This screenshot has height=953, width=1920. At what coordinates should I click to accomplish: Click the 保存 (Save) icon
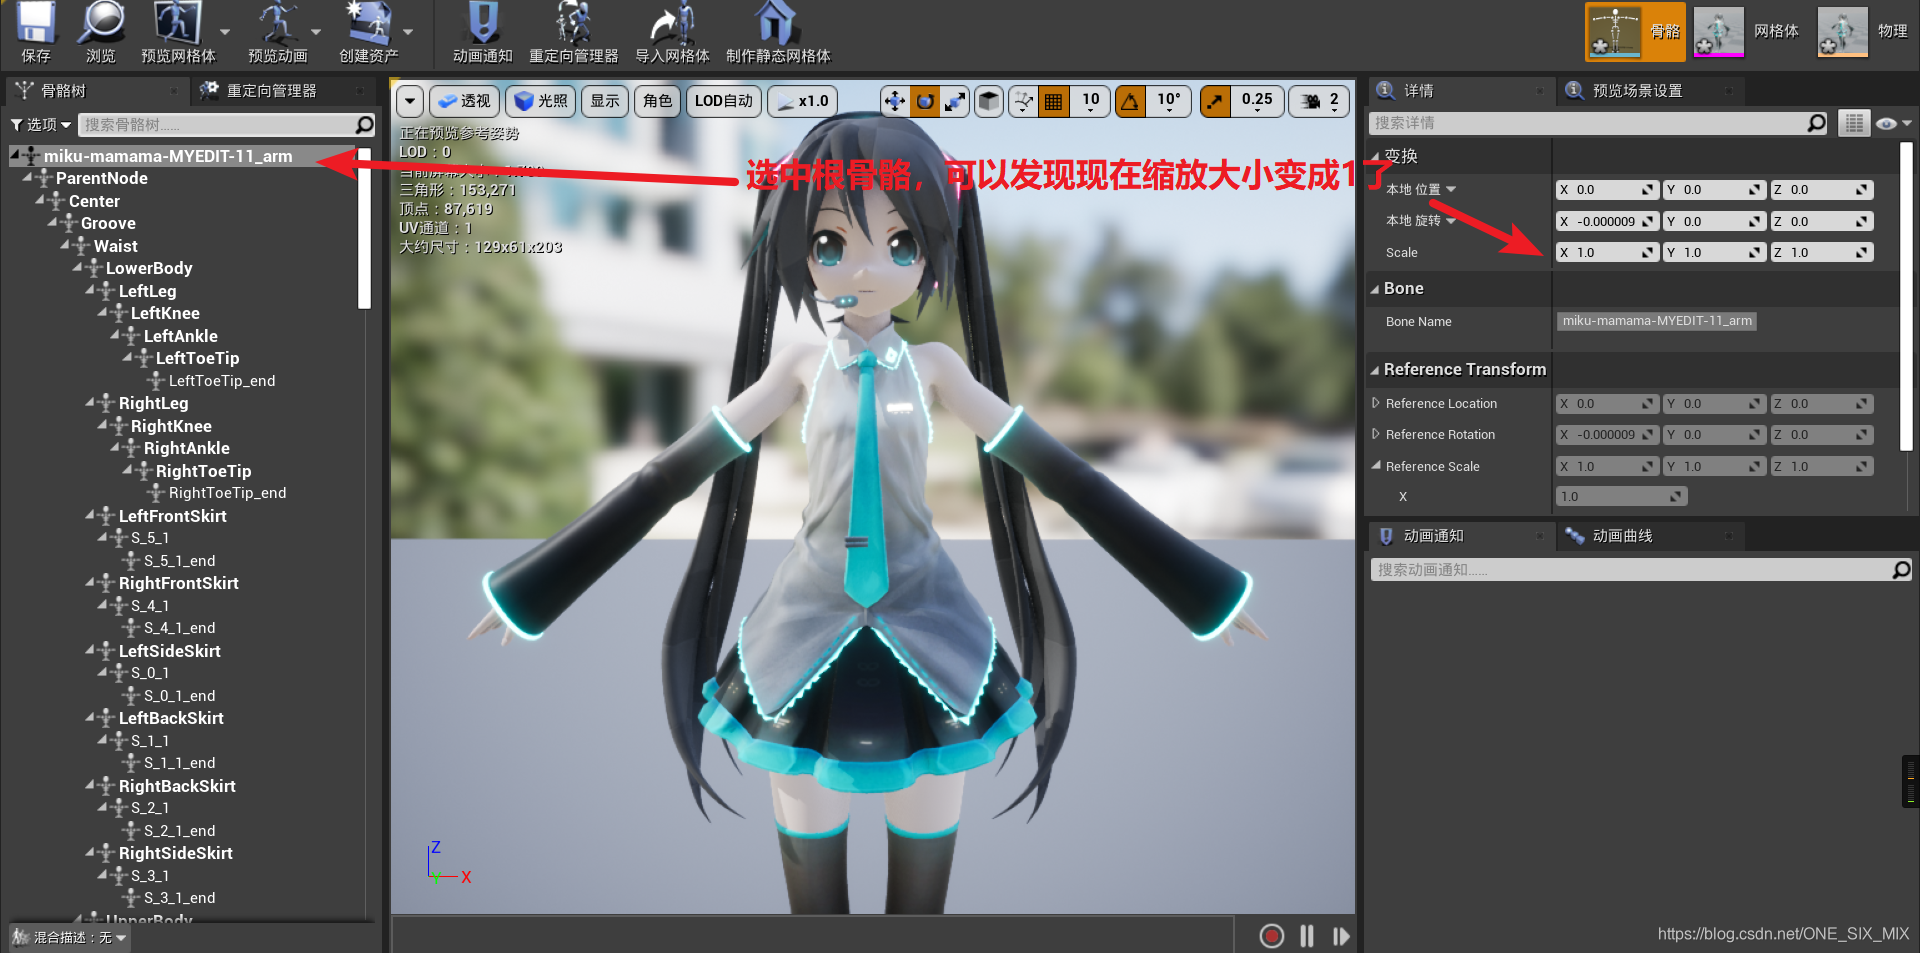(x=34, y=30)
